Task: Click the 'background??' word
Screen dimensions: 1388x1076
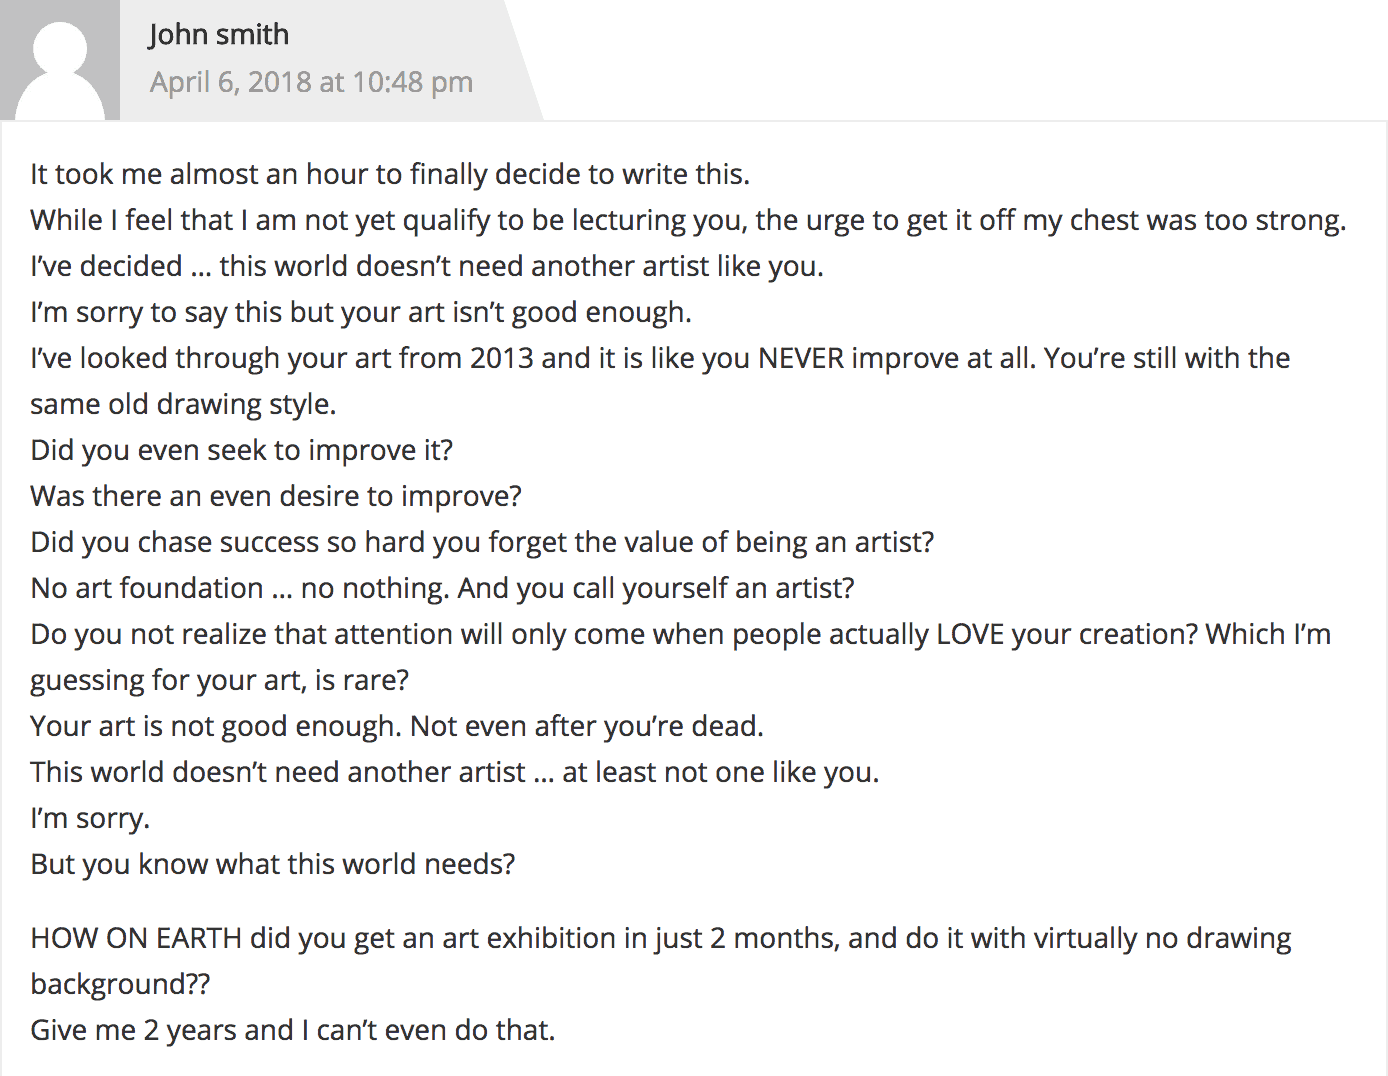Action: coord(120,984)
